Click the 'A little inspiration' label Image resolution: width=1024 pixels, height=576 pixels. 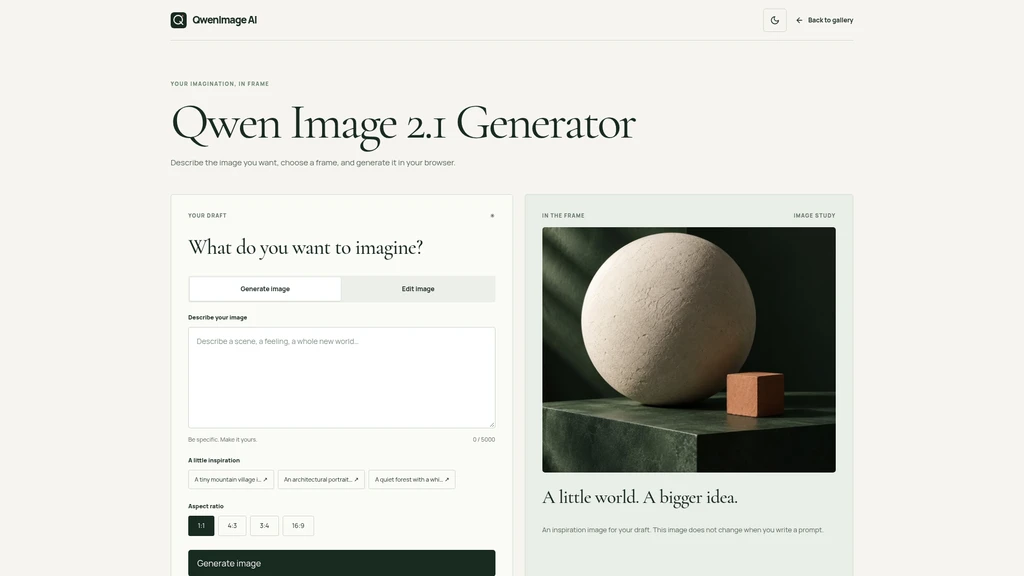pyautogui.click(x=214, y=460)
